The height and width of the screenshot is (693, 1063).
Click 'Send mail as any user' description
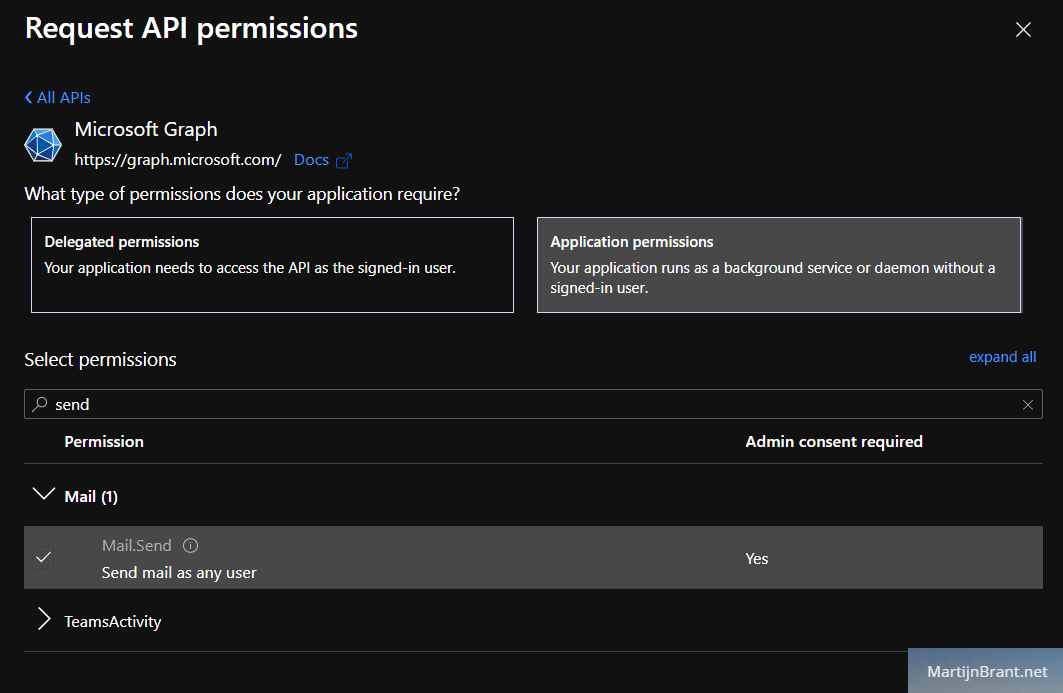pyautogui.click(x=179, y=573)
